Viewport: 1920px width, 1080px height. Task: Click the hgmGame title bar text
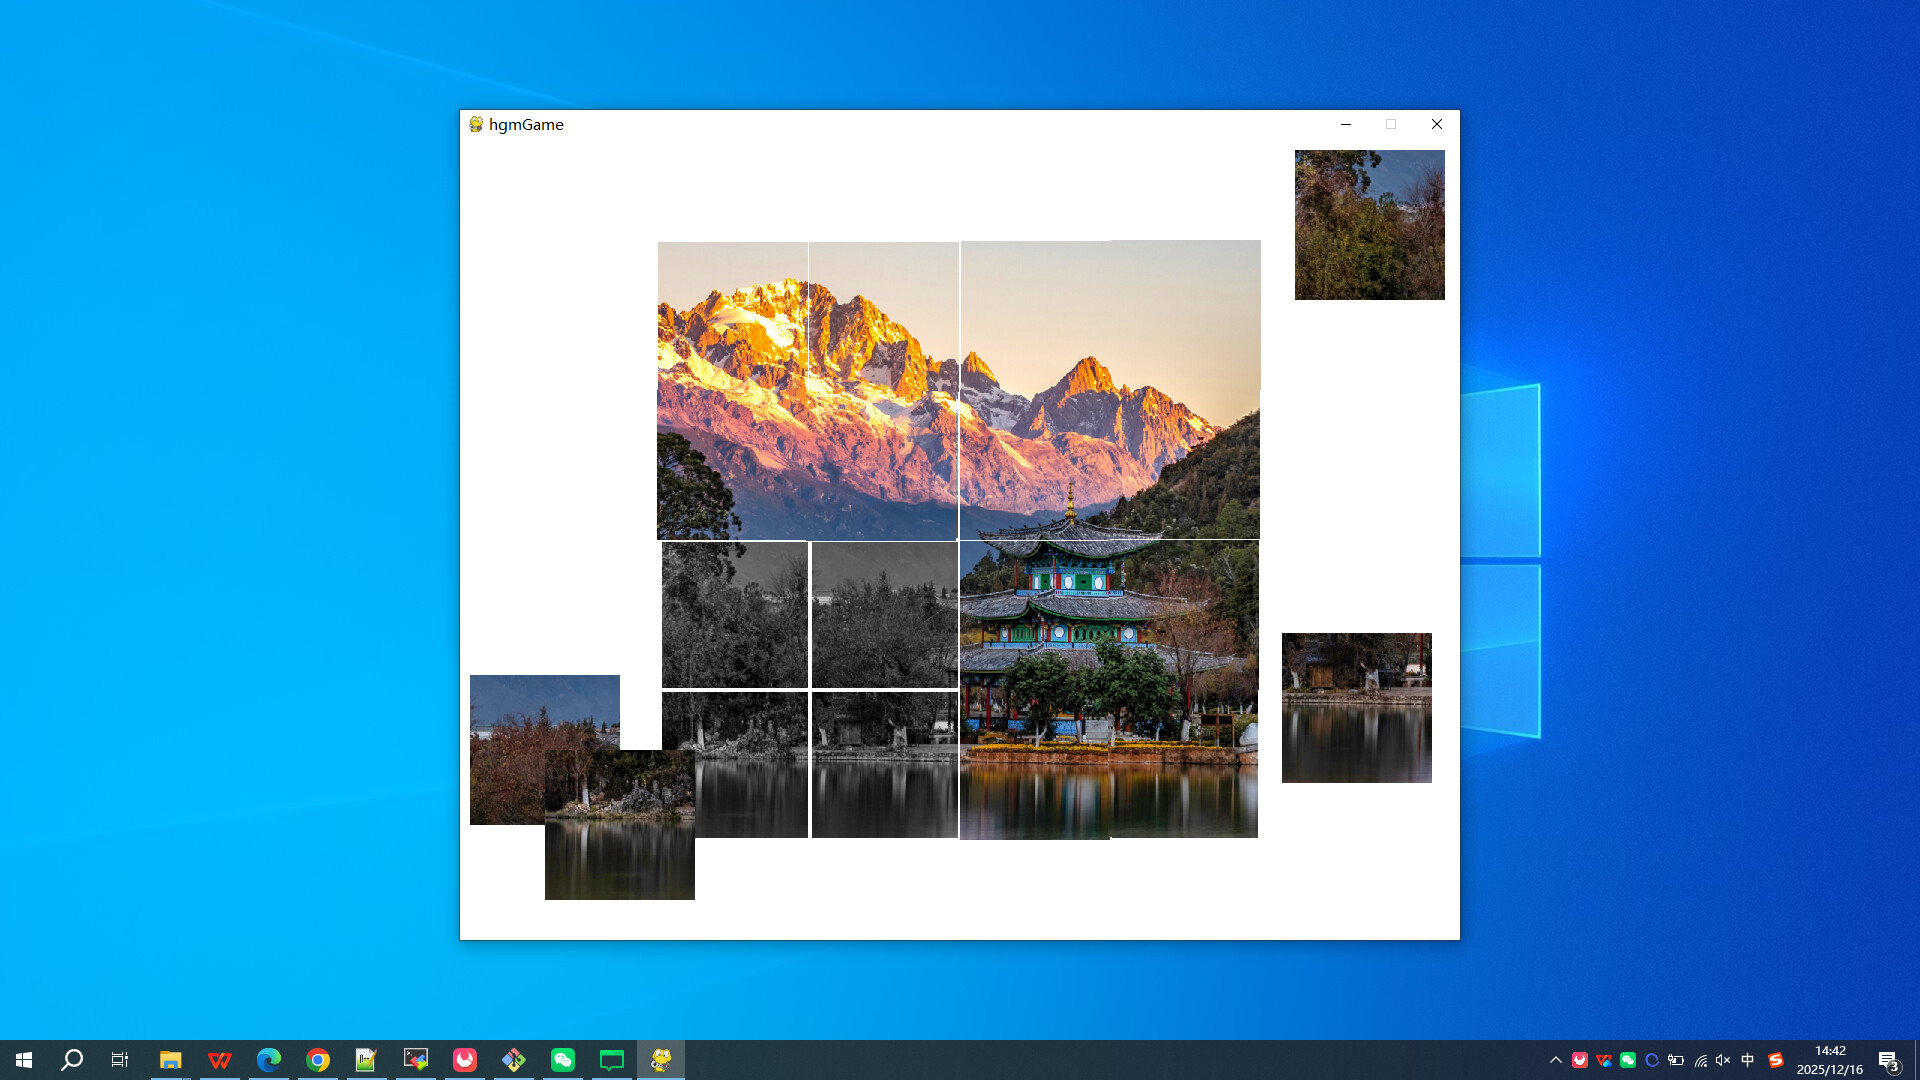[x=525, y=124]
